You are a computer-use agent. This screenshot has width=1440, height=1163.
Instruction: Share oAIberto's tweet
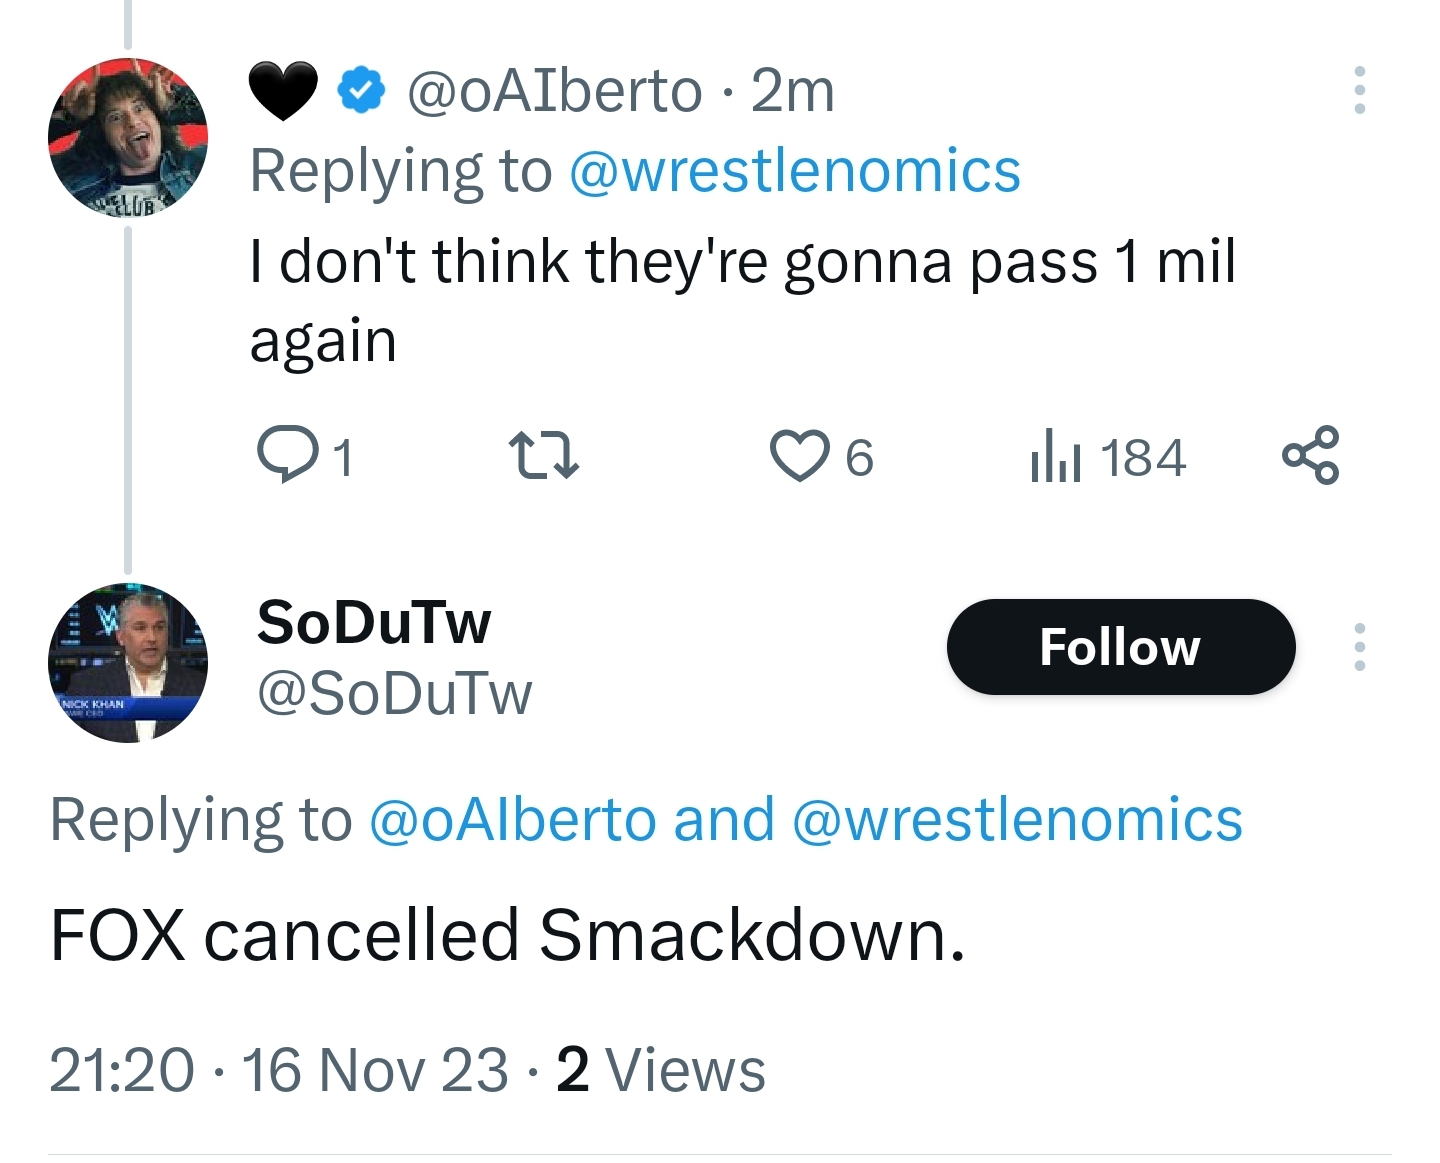coord(1310,455)
